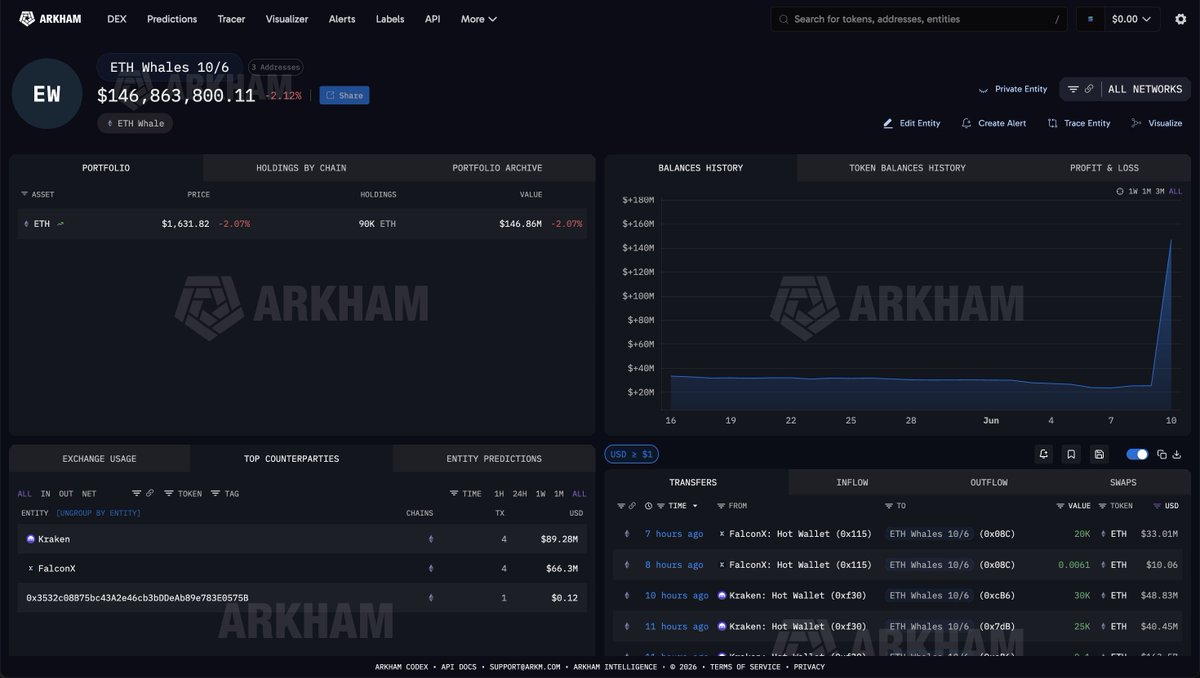This screenshot has width=1200, height=678.
Task: Click the EW entity avatar
Action: 47,94
